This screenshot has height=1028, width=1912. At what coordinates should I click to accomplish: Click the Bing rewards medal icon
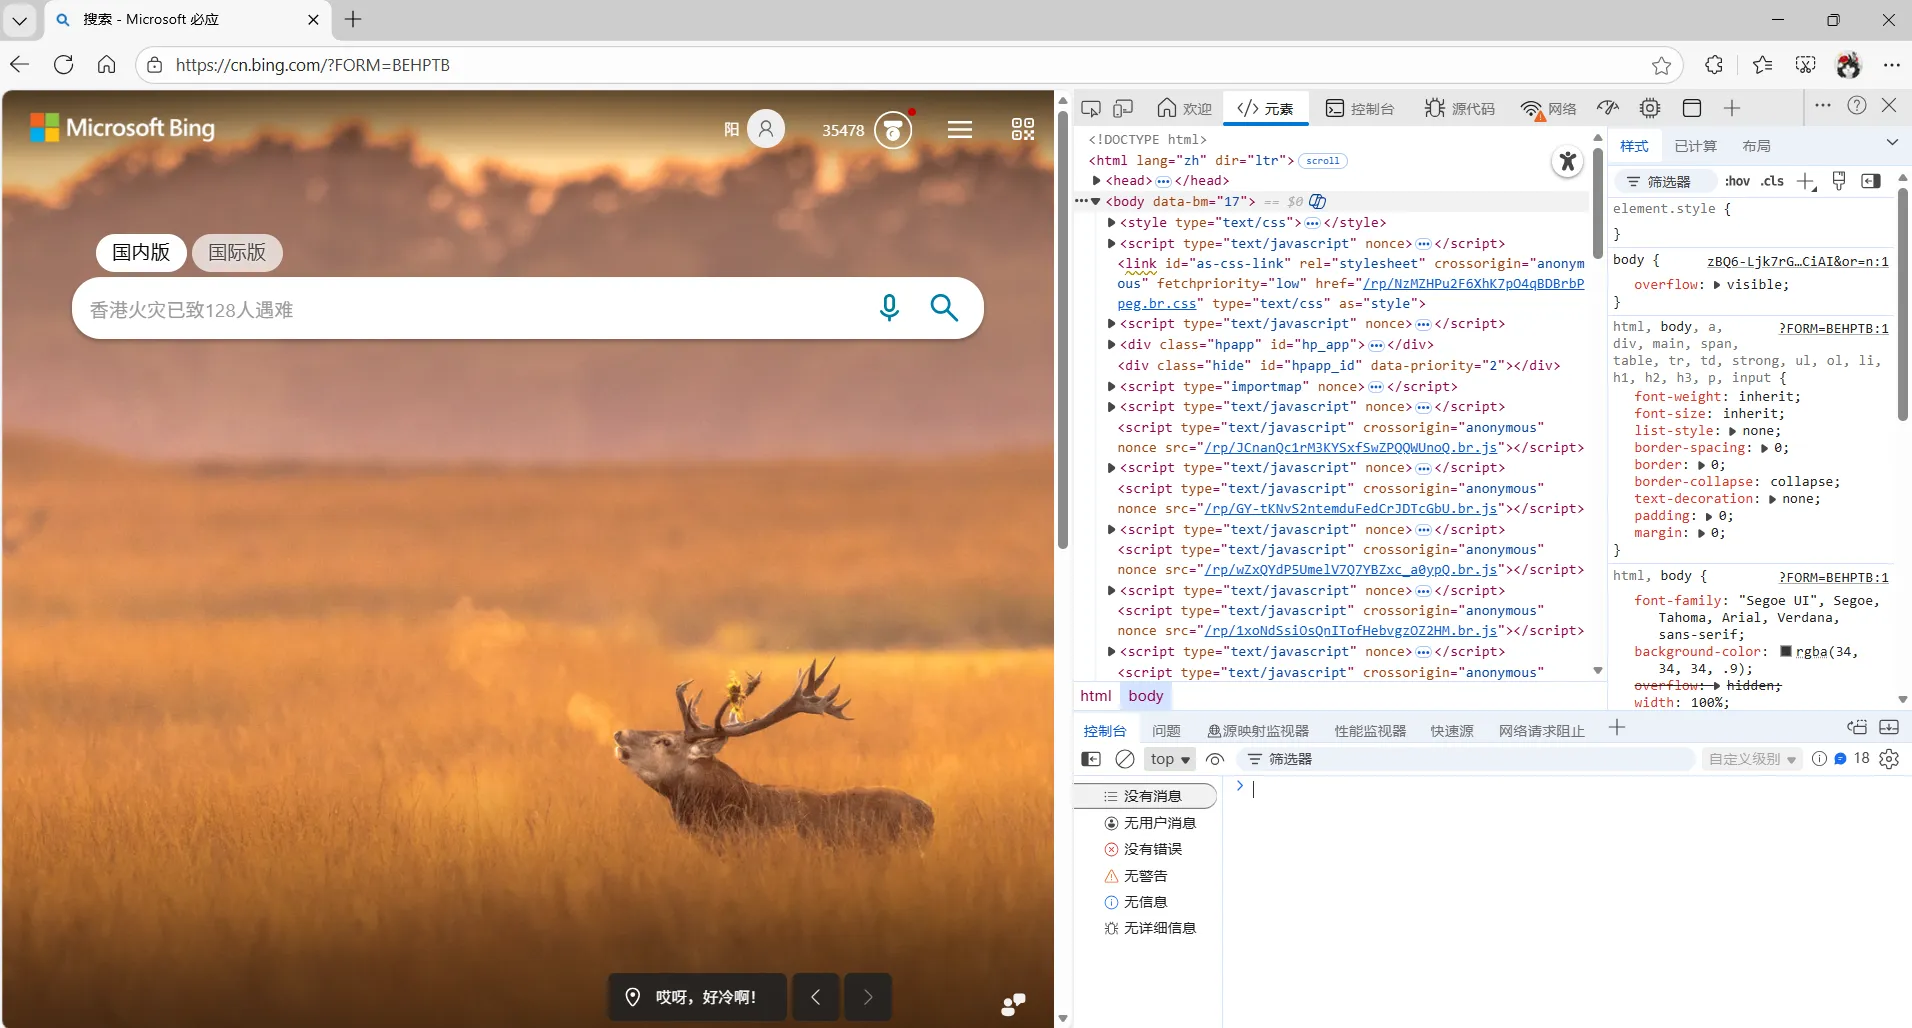click(892, 130)
